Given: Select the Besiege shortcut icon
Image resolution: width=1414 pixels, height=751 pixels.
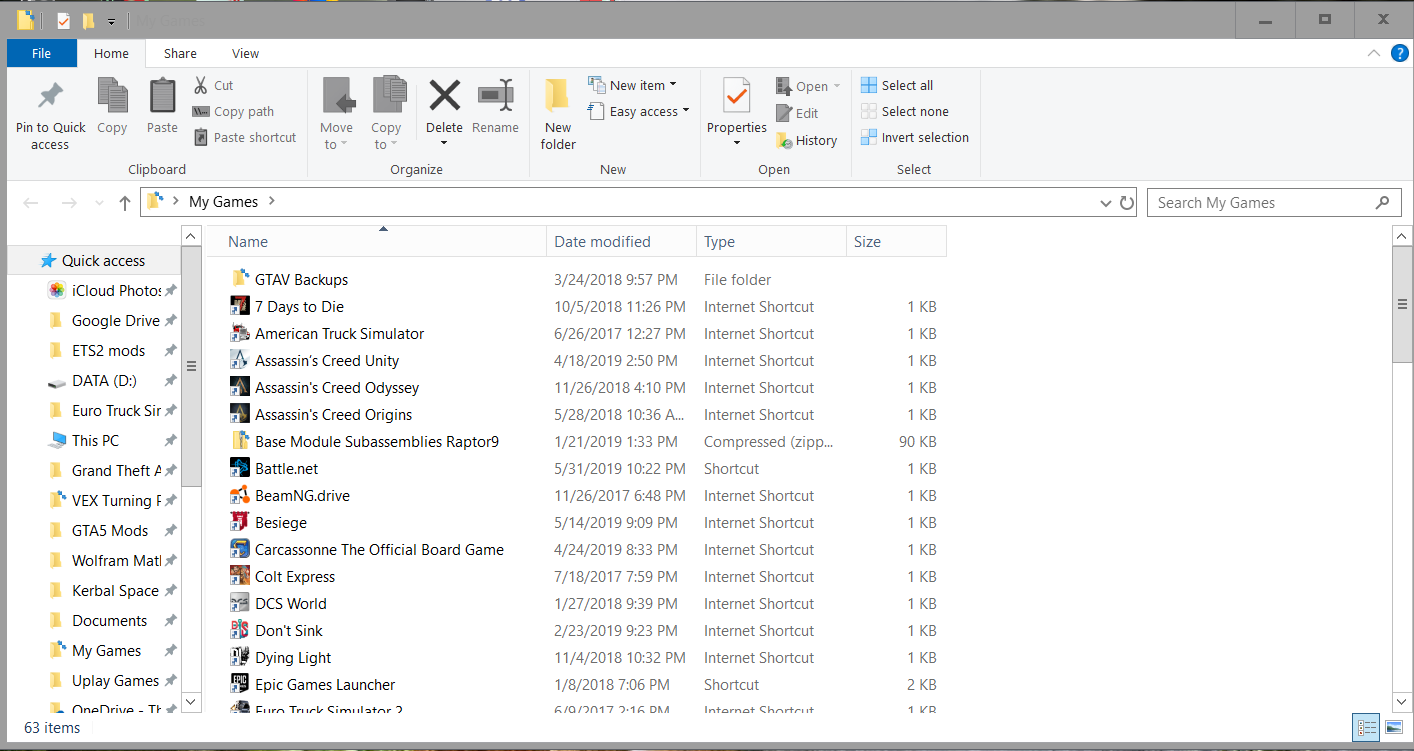Looking at the screenshot, I should click(x=240, y=522).
